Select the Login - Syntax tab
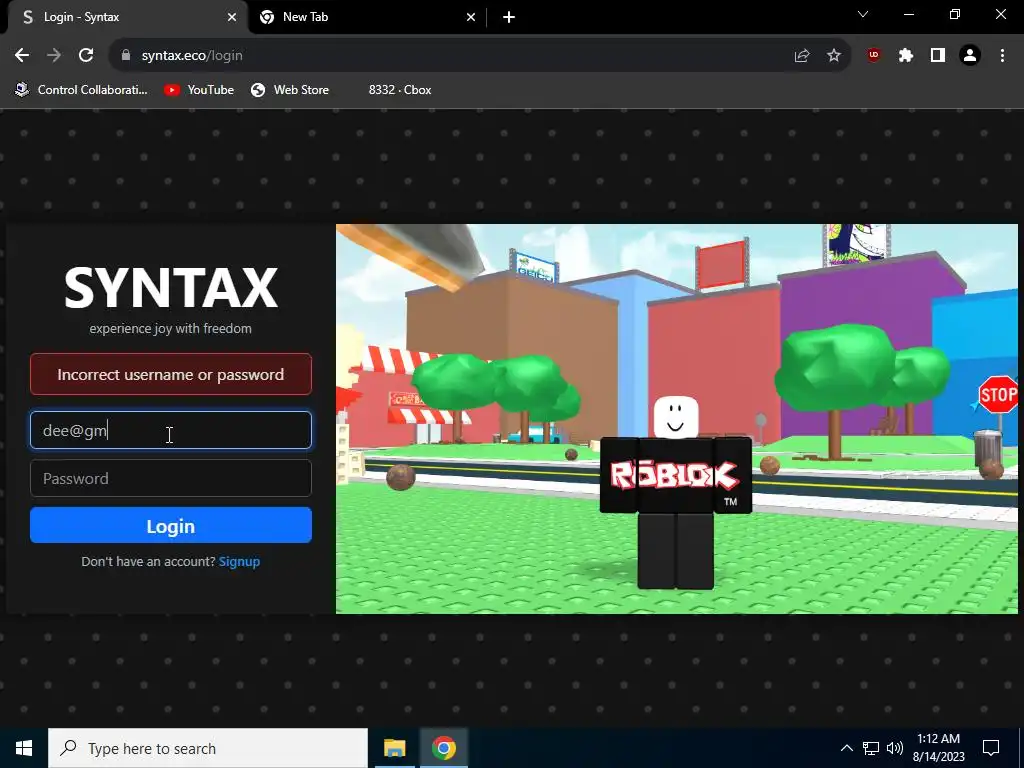The height and width of the screenshot is (768, 1024). point(128,17)
